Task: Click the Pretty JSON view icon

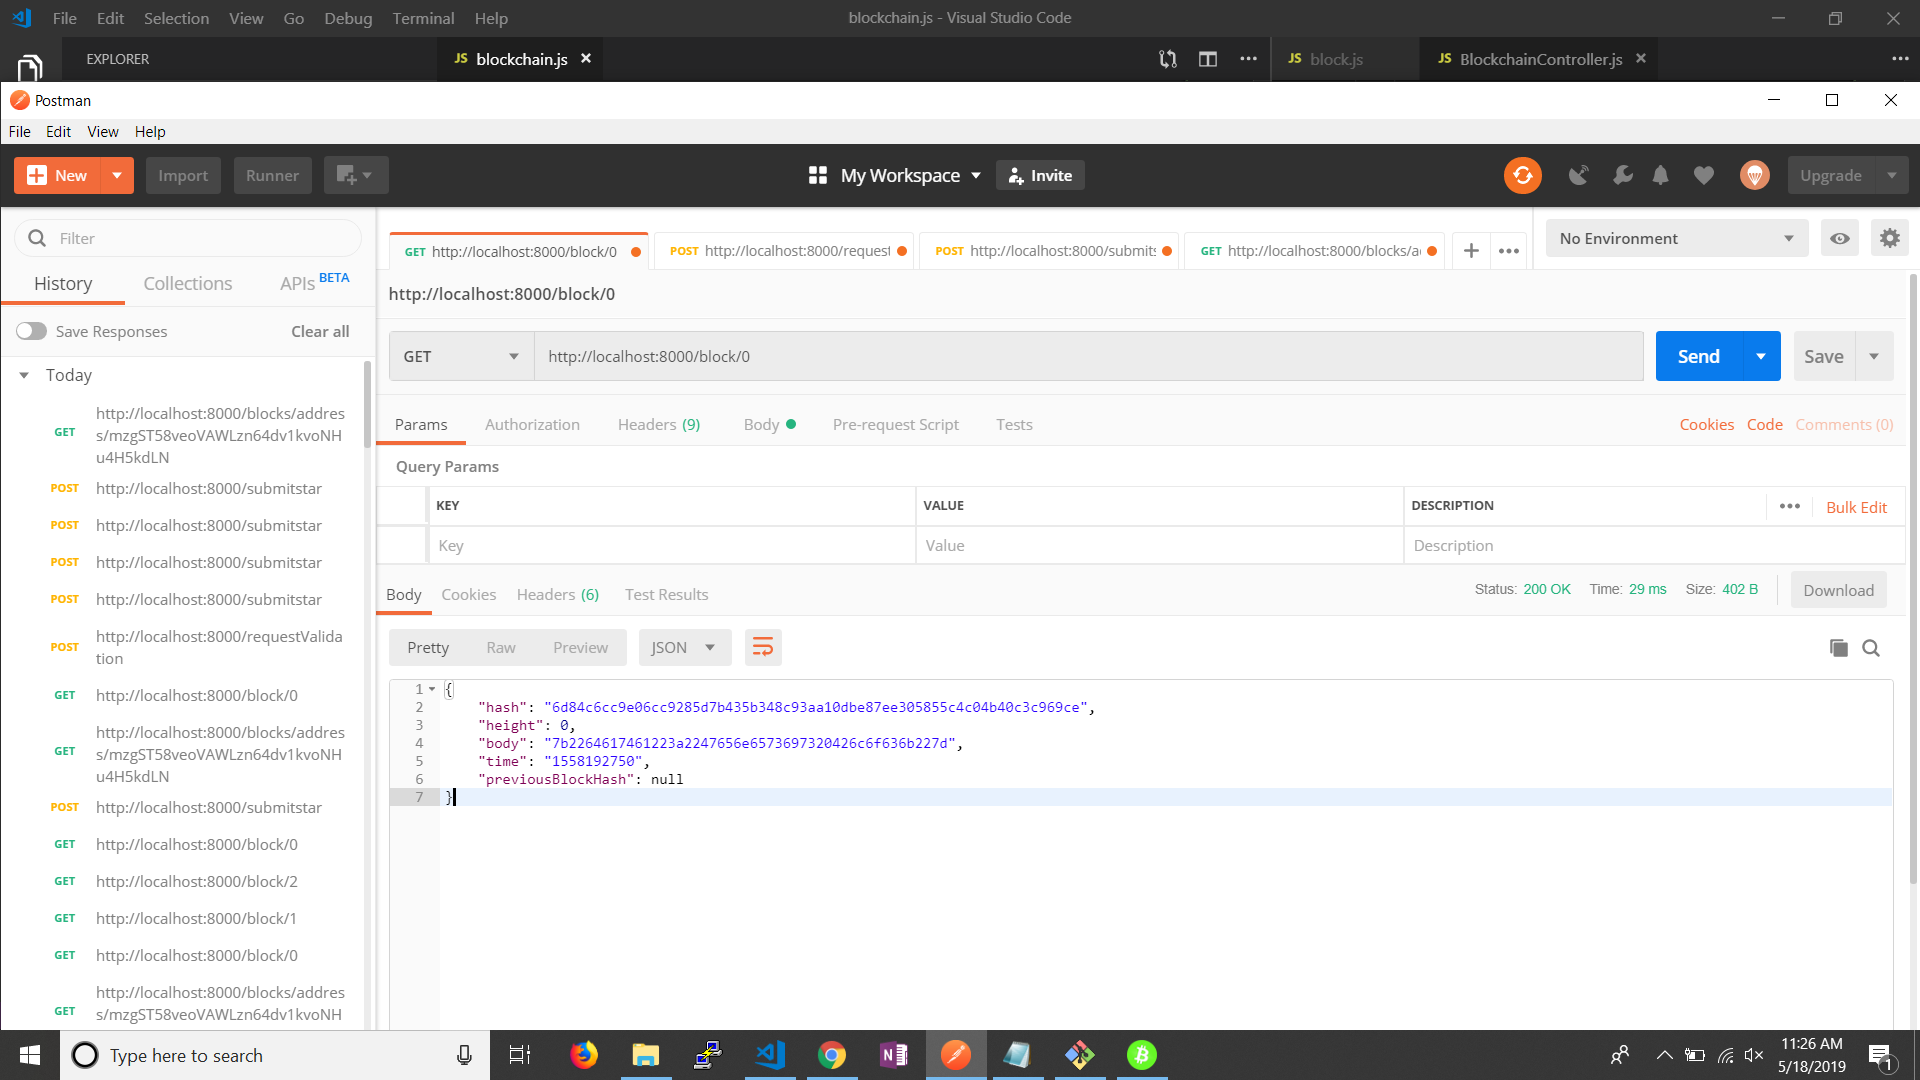Action: click(x=762, y=647)
